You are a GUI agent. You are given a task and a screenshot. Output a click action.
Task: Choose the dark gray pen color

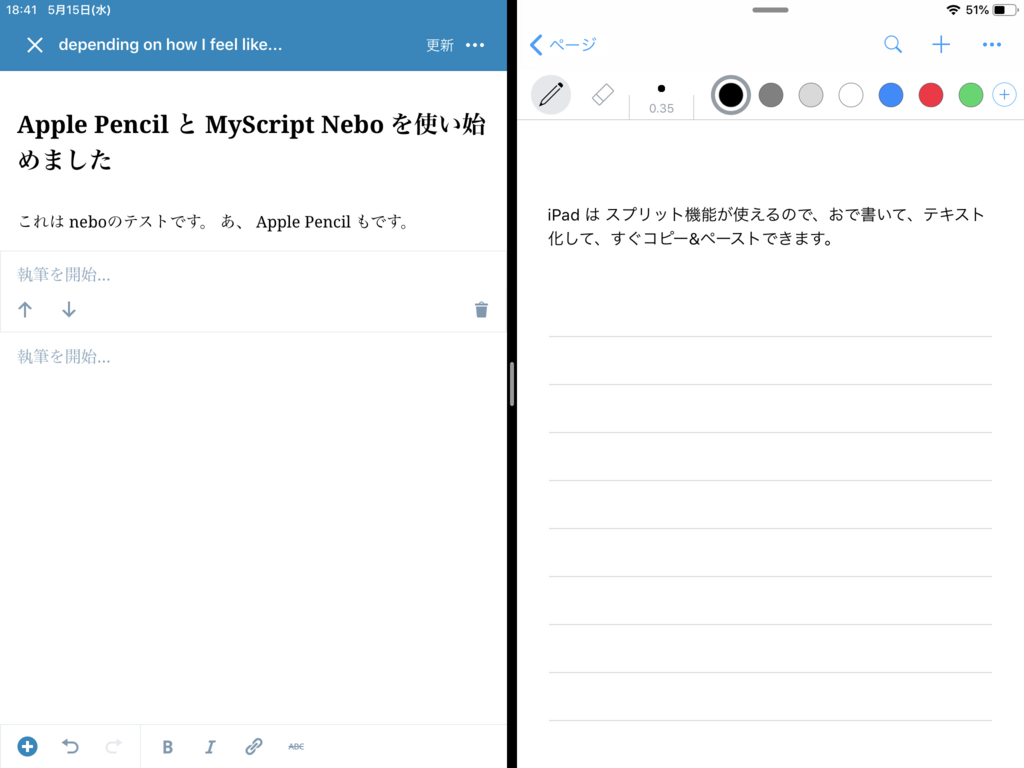click(771, 95)
